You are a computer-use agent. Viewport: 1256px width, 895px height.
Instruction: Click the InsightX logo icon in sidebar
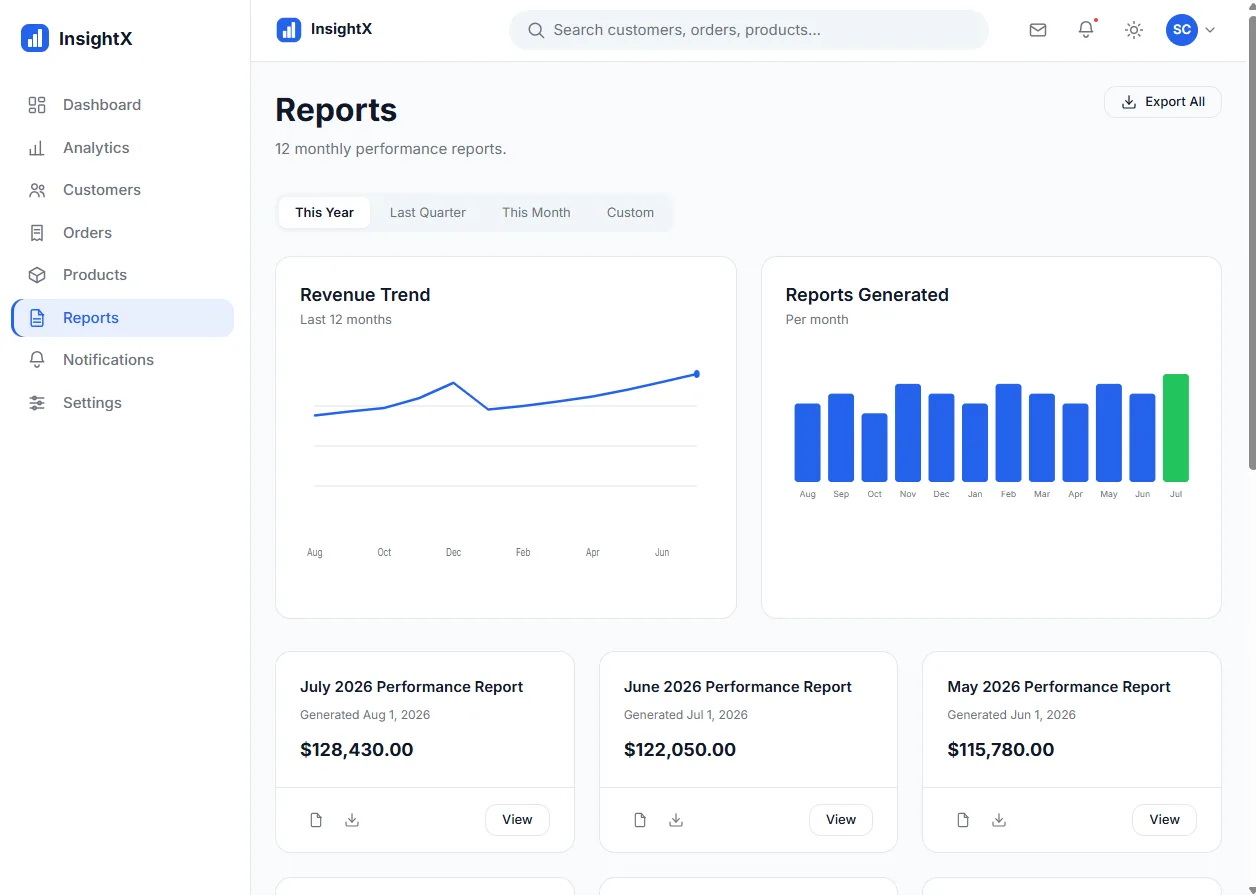coord(35,39)
